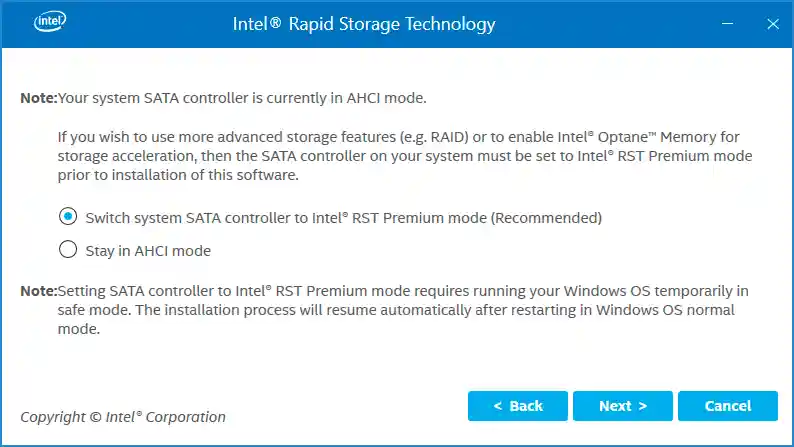794x447 pixels.
Task: Click the first bold Note label
Action: pyautogui.click(x=38, y=98)
